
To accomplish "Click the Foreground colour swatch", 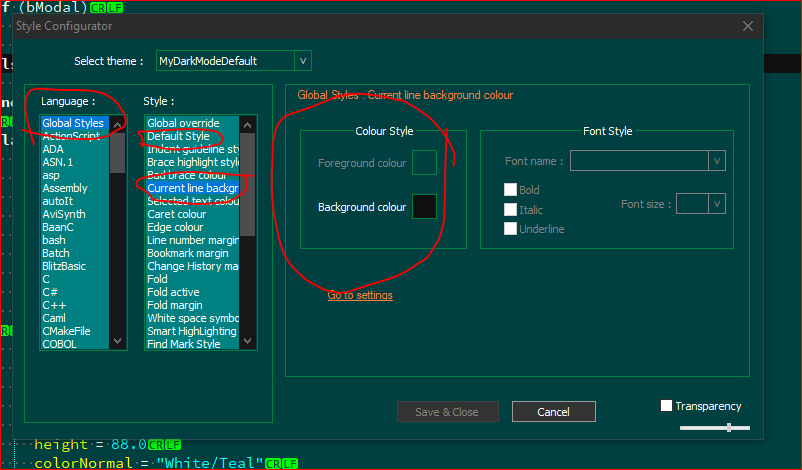I will click(425, 163).
